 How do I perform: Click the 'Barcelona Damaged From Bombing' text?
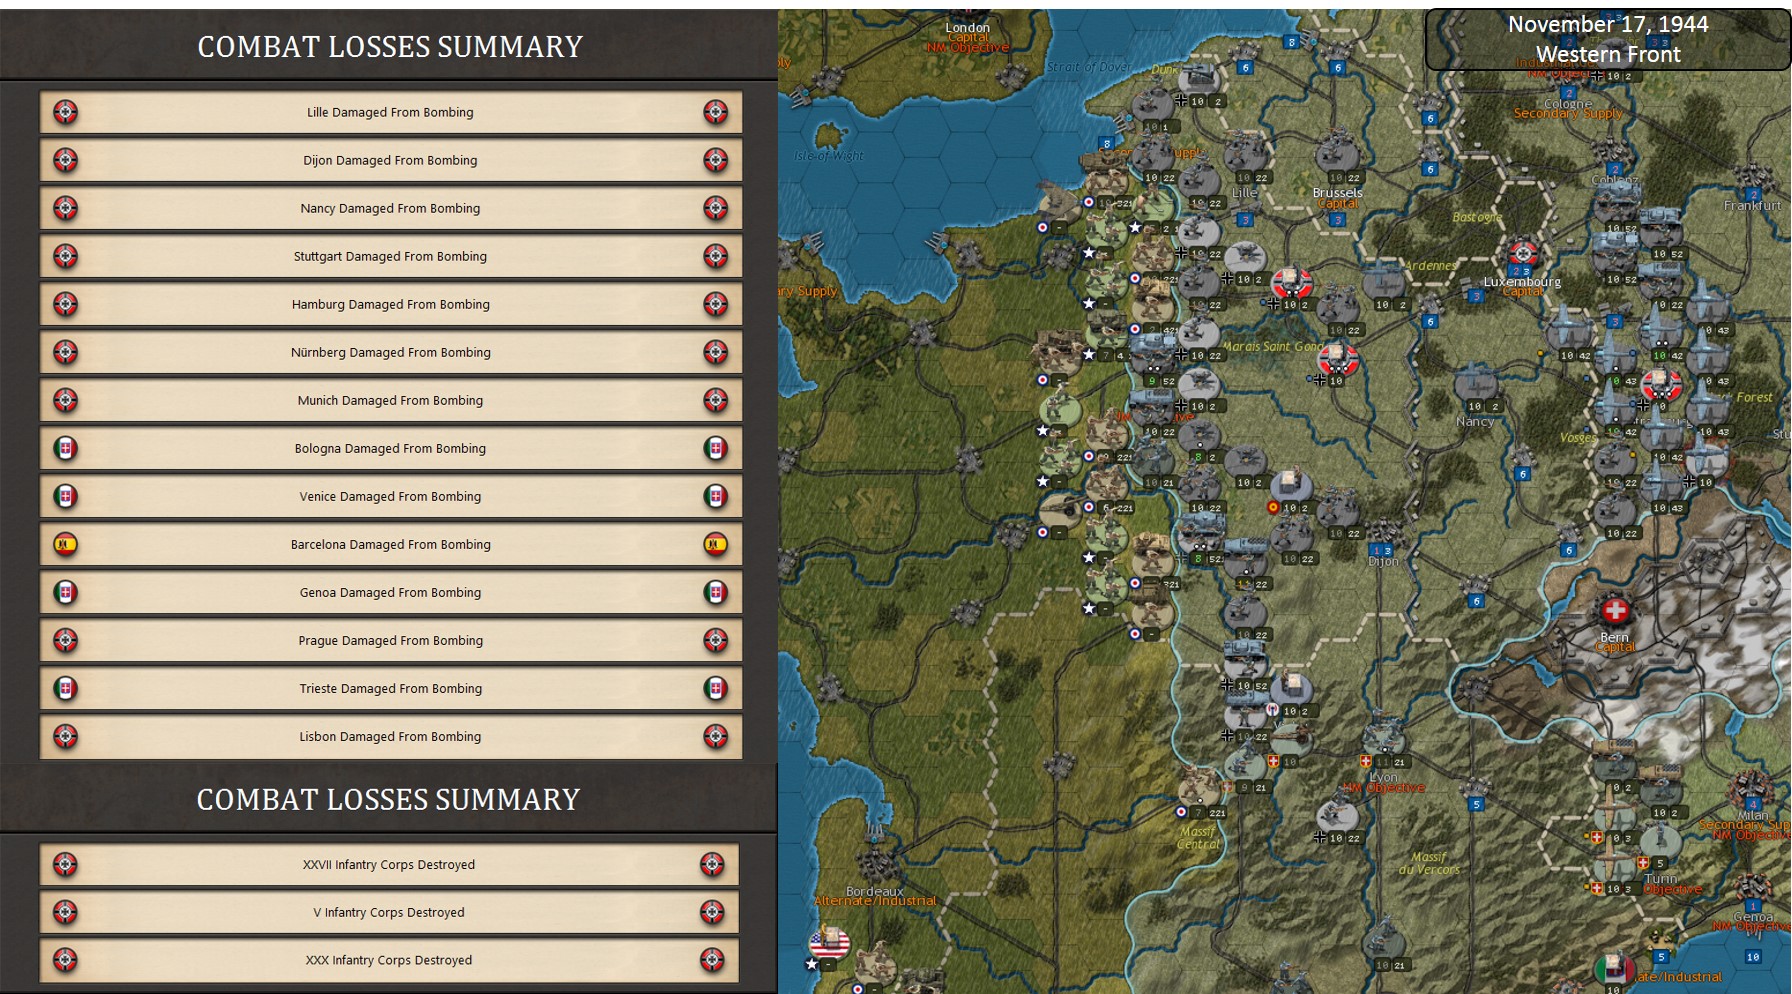[x=390, y=544]
